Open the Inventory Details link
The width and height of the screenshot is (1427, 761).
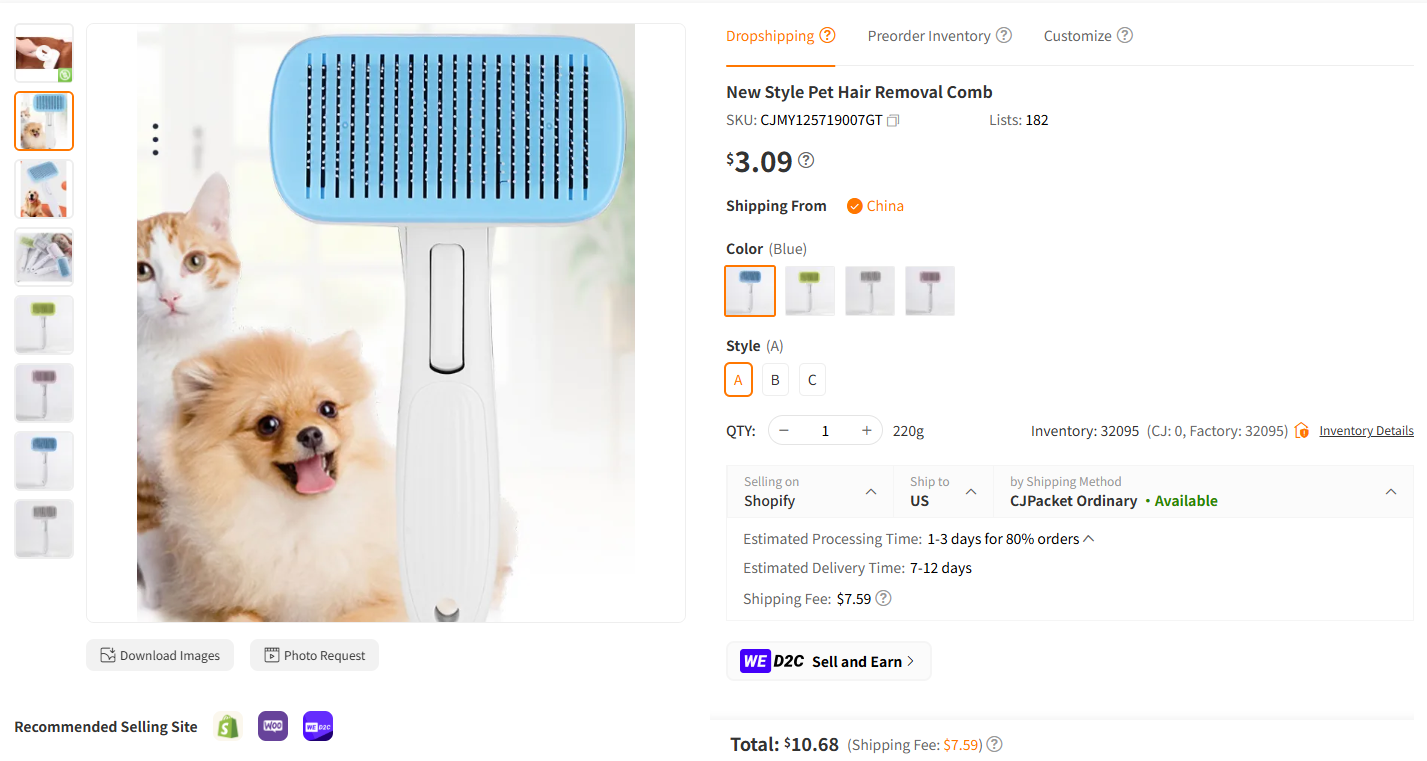pos(1366,430)
